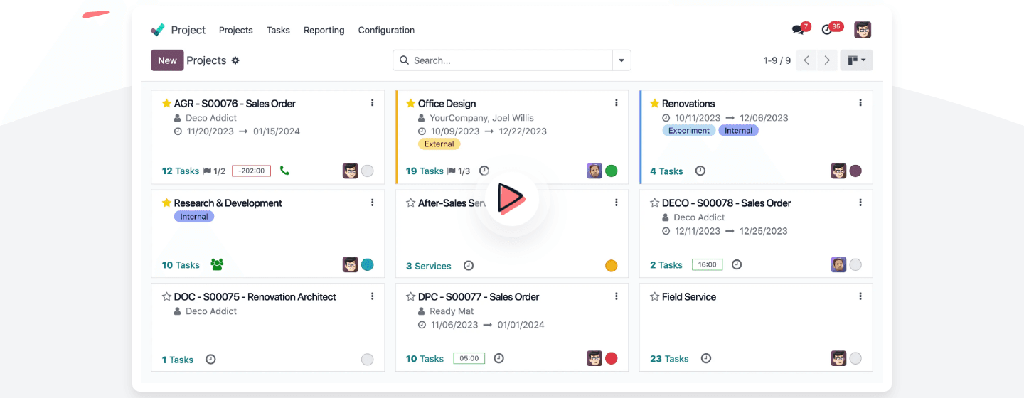Click clock activity icon on Field Service
This screenshot has width=1024, height=398.
[x=705, y=358]
